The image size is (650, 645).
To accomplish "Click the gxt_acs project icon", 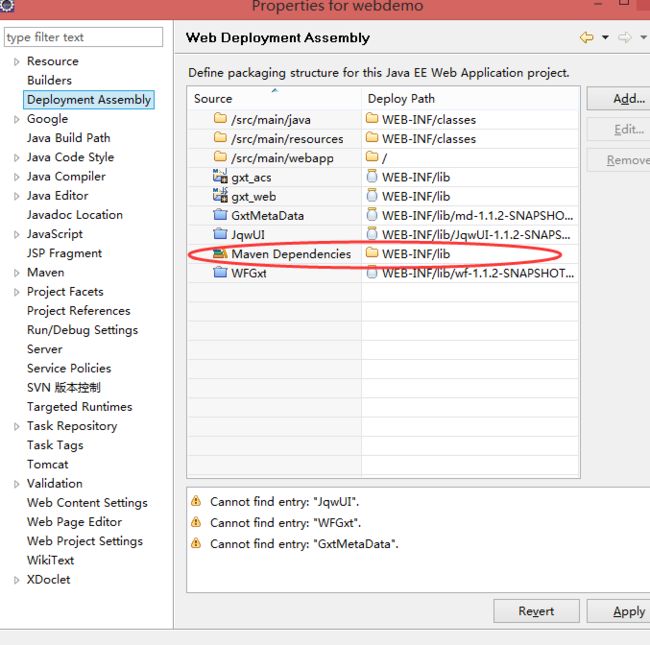I will [221, 177].
